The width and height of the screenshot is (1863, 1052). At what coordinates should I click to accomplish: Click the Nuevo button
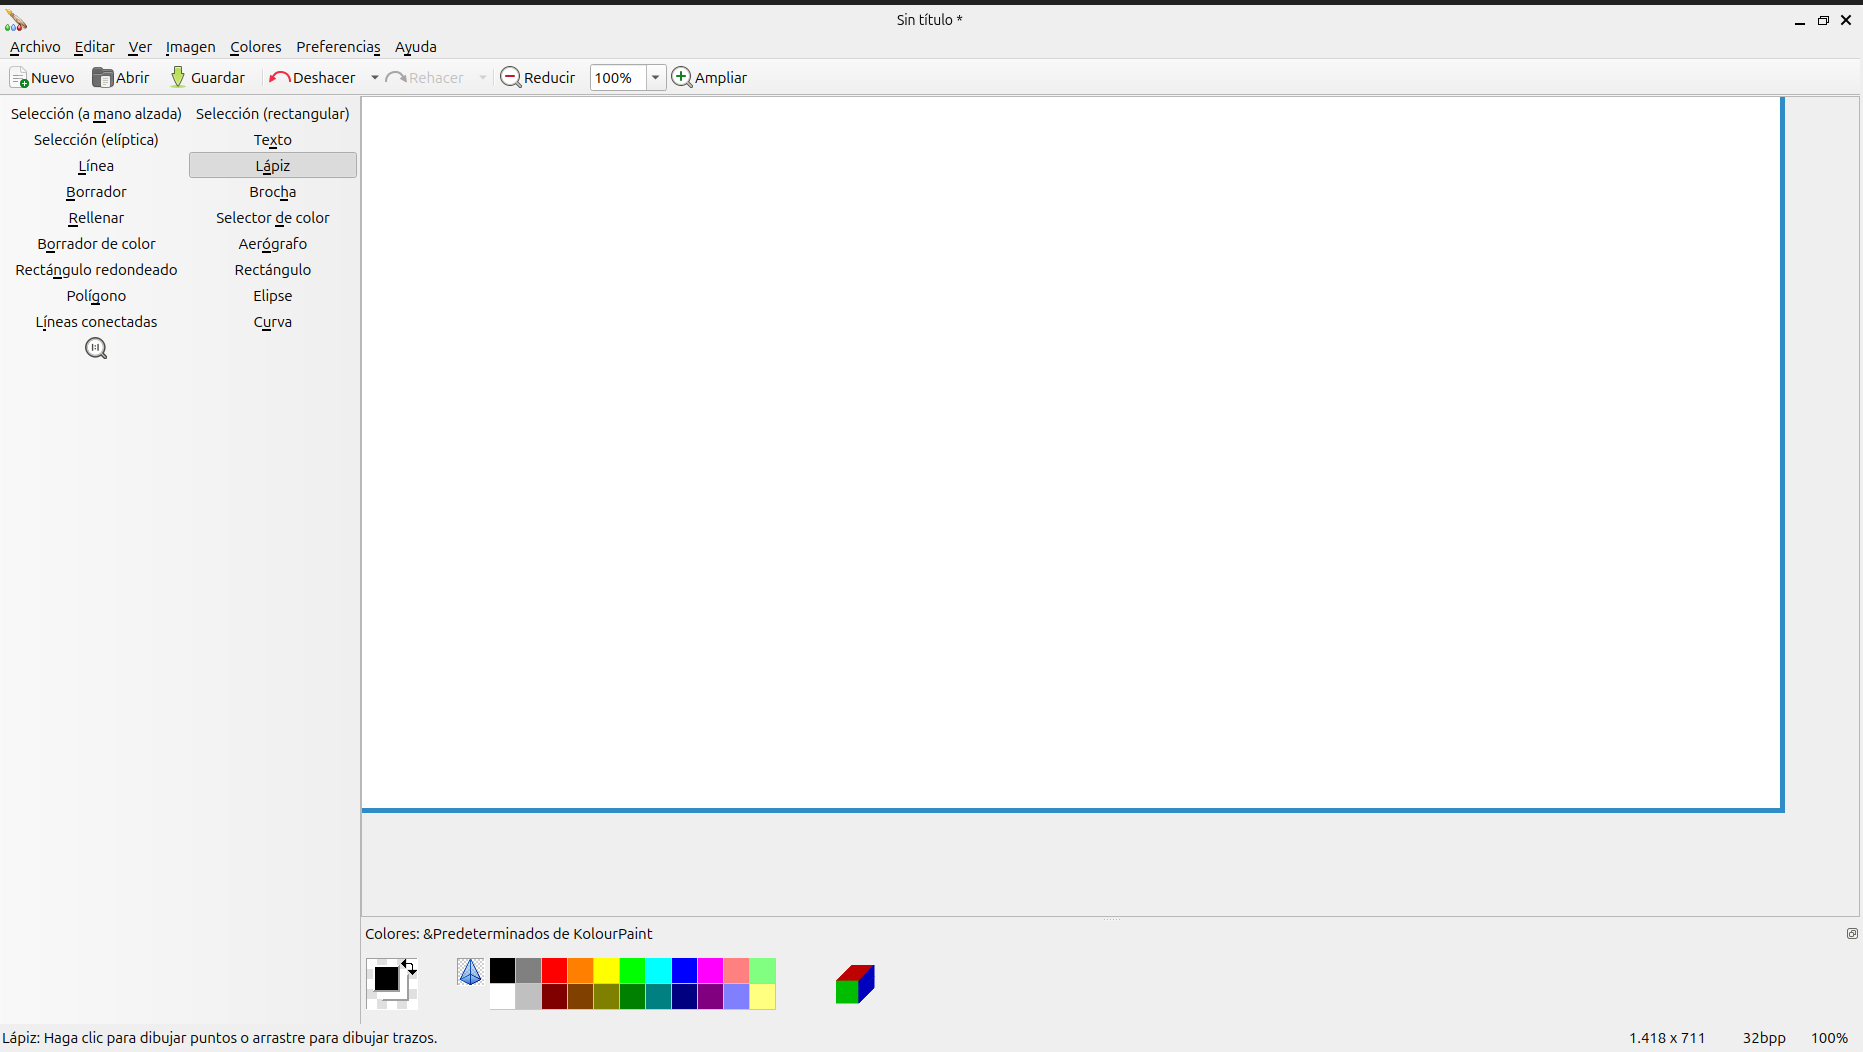pos(42,78)
